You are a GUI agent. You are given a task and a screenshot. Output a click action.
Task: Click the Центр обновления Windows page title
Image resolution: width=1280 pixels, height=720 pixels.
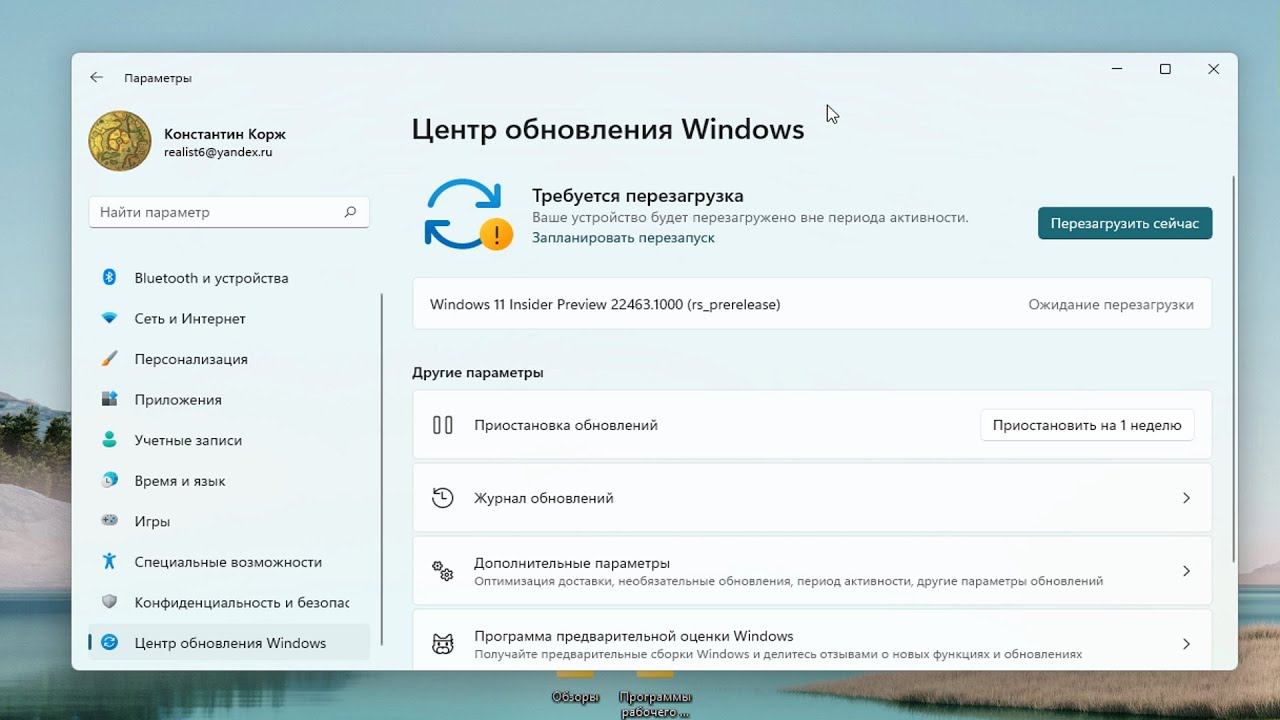(x=608, y=129)
